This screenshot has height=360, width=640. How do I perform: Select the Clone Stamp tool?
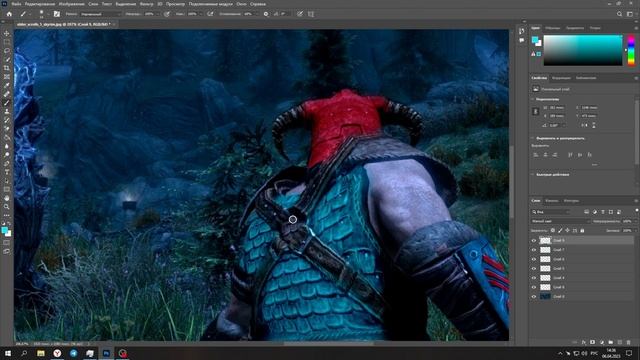[7, 111]
